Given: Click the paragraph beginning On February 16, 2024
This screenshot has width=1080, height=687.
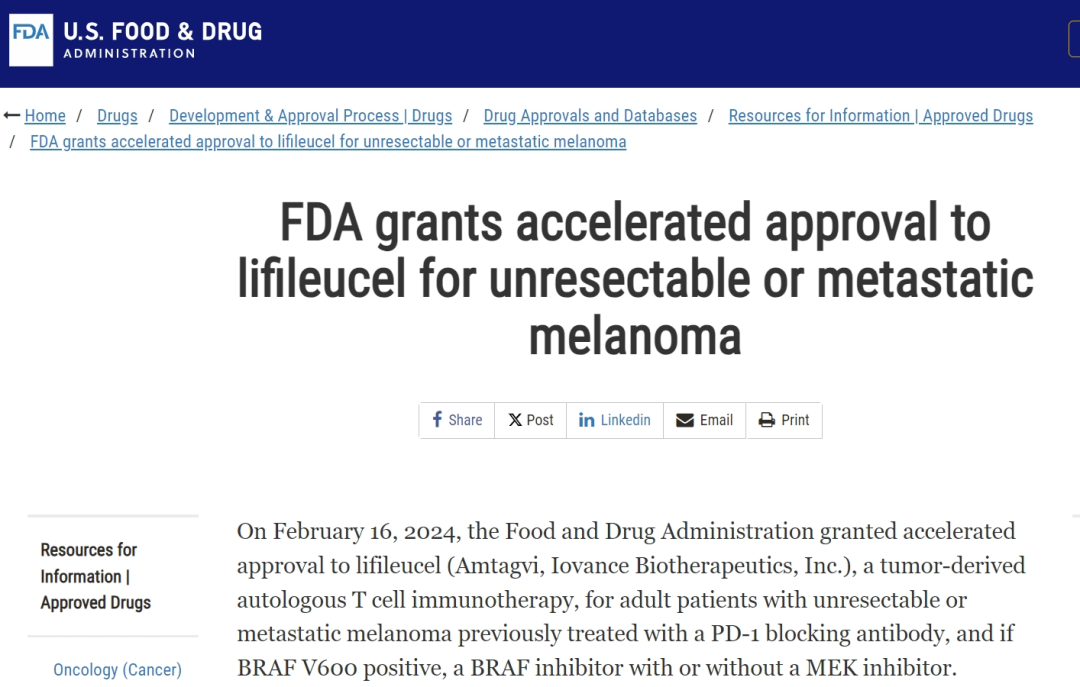Looking at the screenshot, I should [630, 598].
